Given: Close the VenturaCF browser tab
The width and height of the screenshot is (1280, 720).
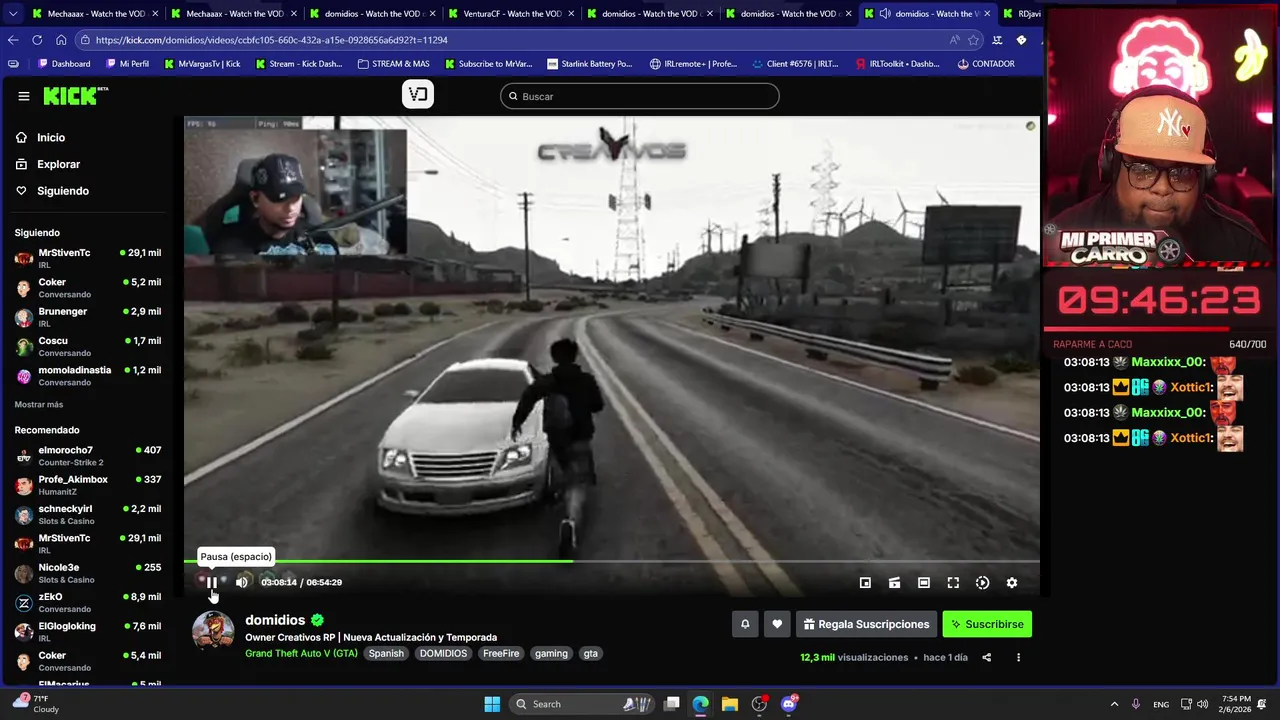Looking at the screenshot, I should [x=572, y=14].
